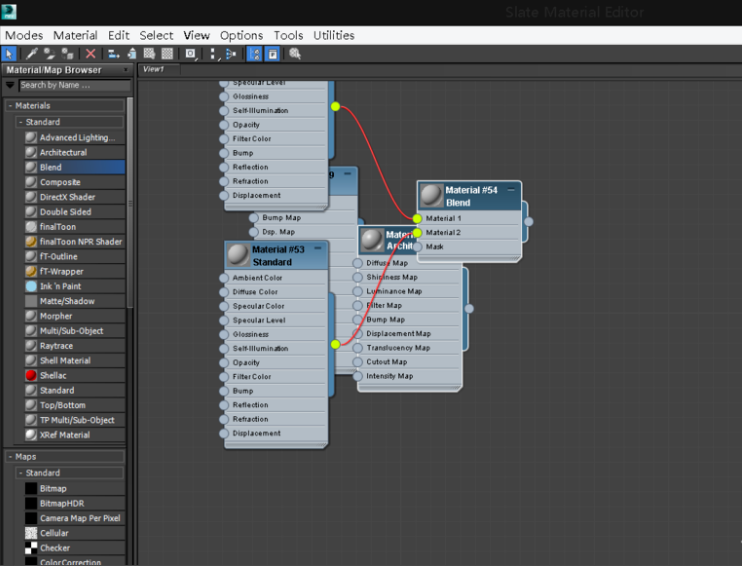The image size is (742, 566).
Task: Click the Material #54 preview sphere thumbnail
Action: coord(431,196)
